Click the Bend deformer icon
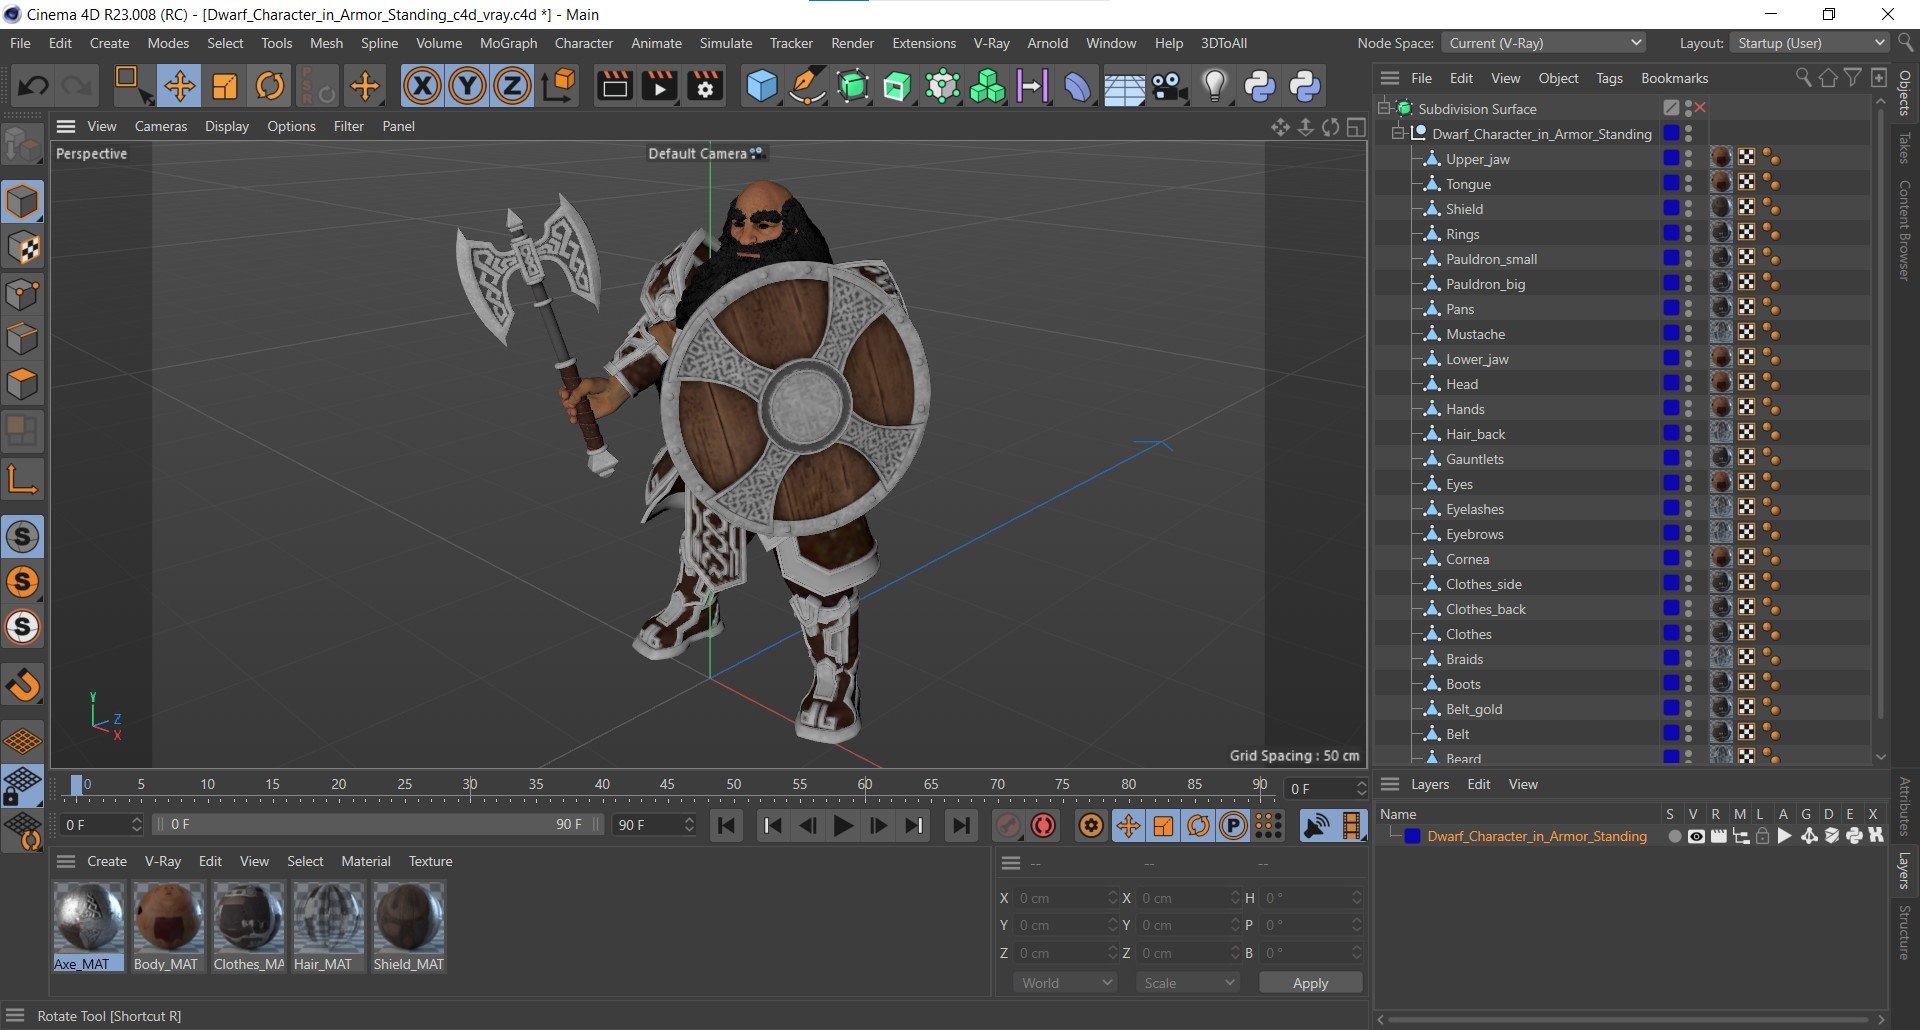Screen dimensions: 1920x1030 click(x=1077, y=86)
